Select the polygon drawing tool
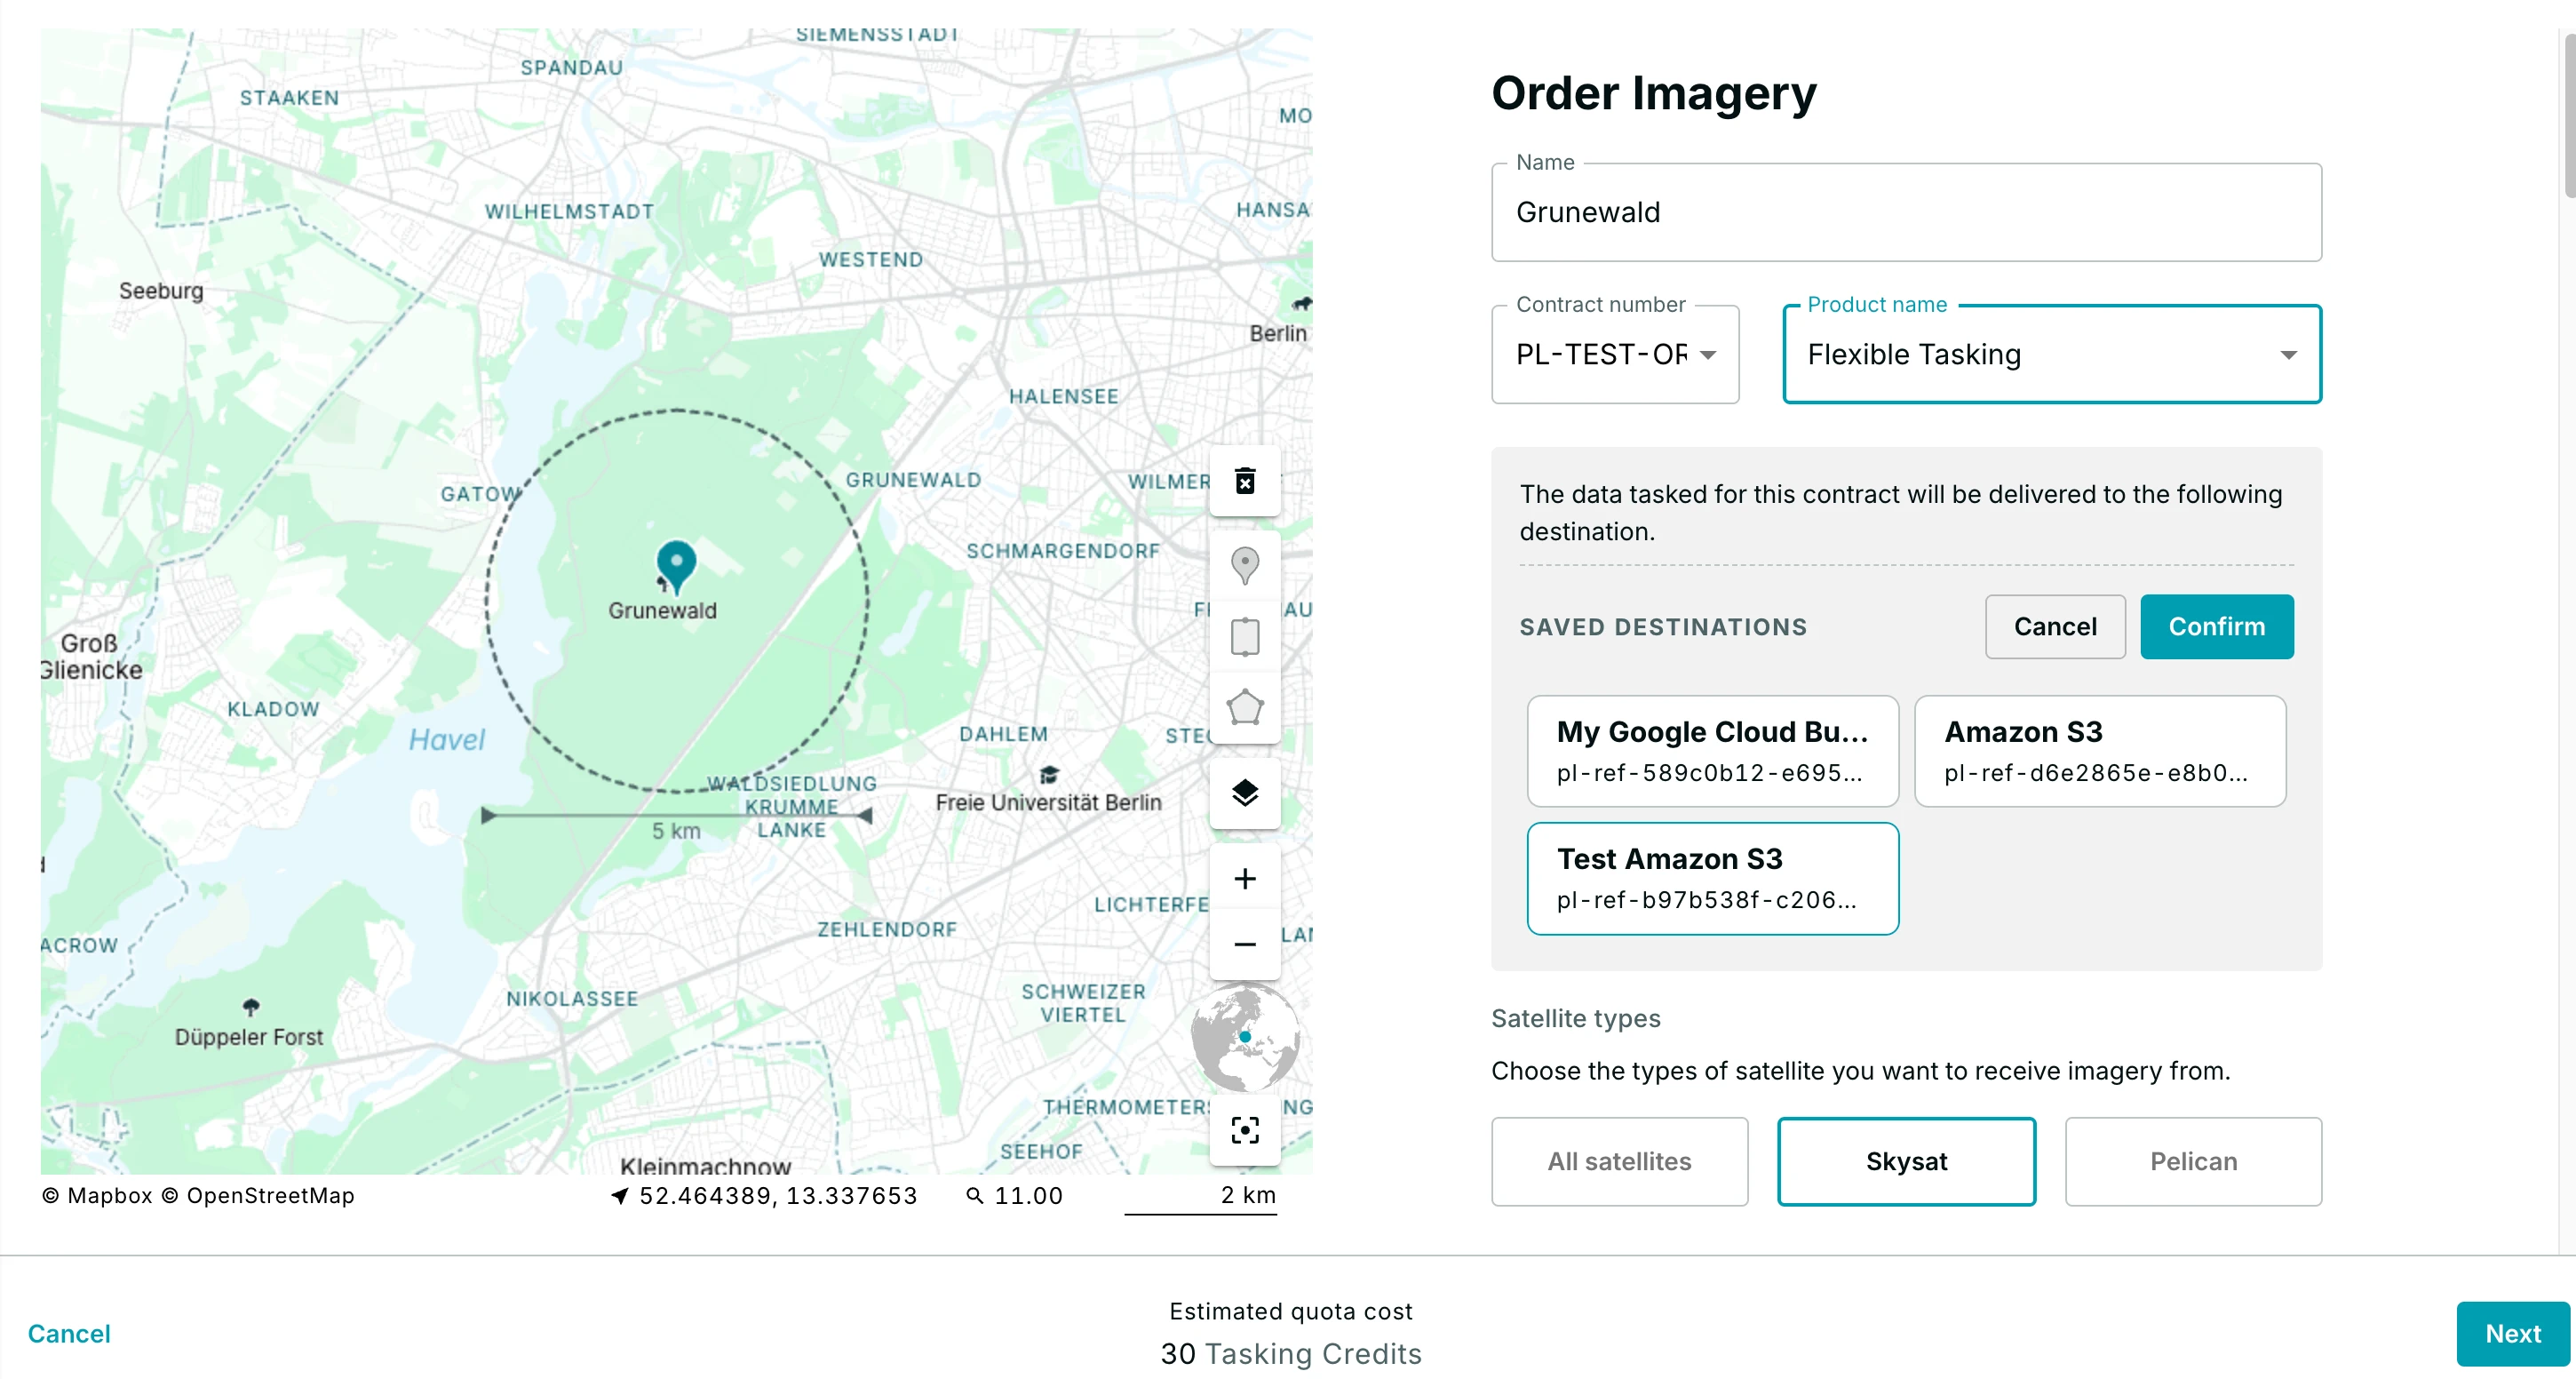 click(x=1245, y=708)
